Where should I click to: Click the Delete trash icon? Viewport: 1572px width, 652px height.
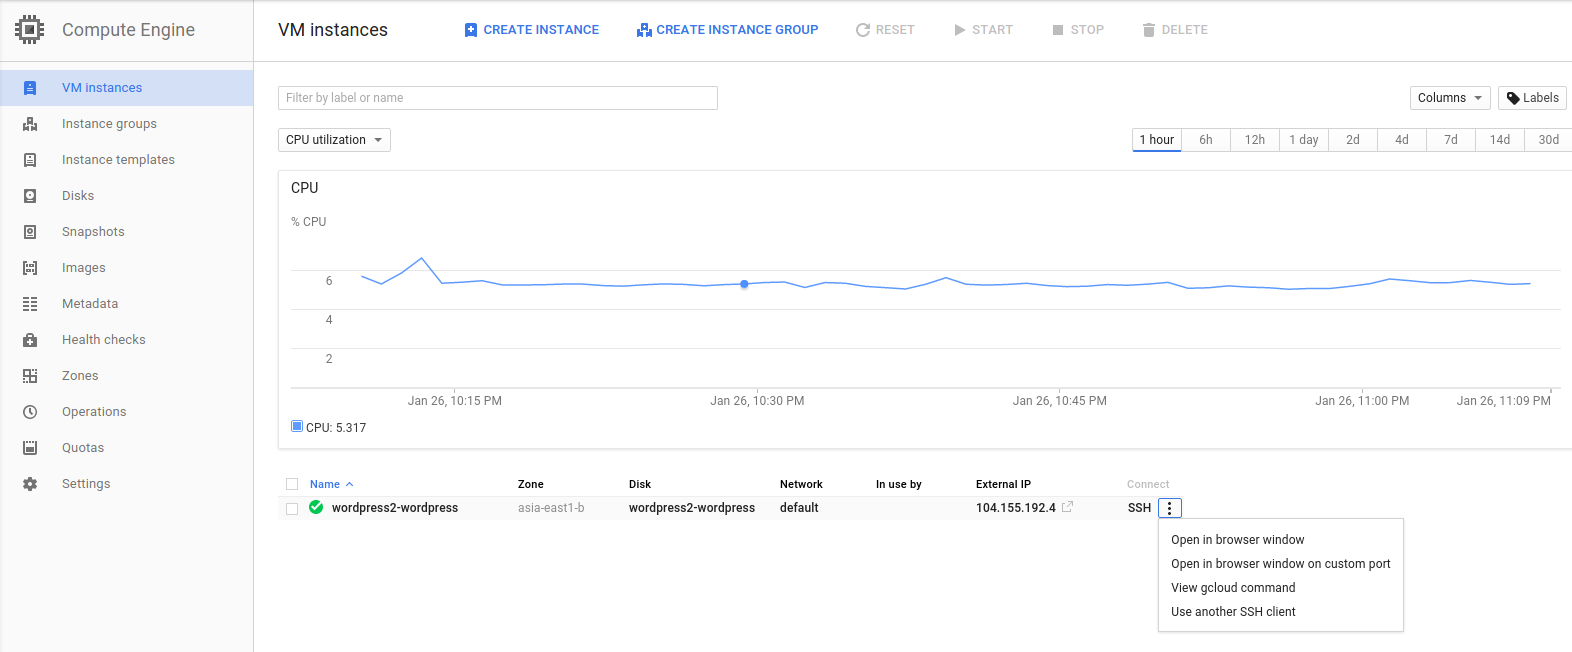1149,30
